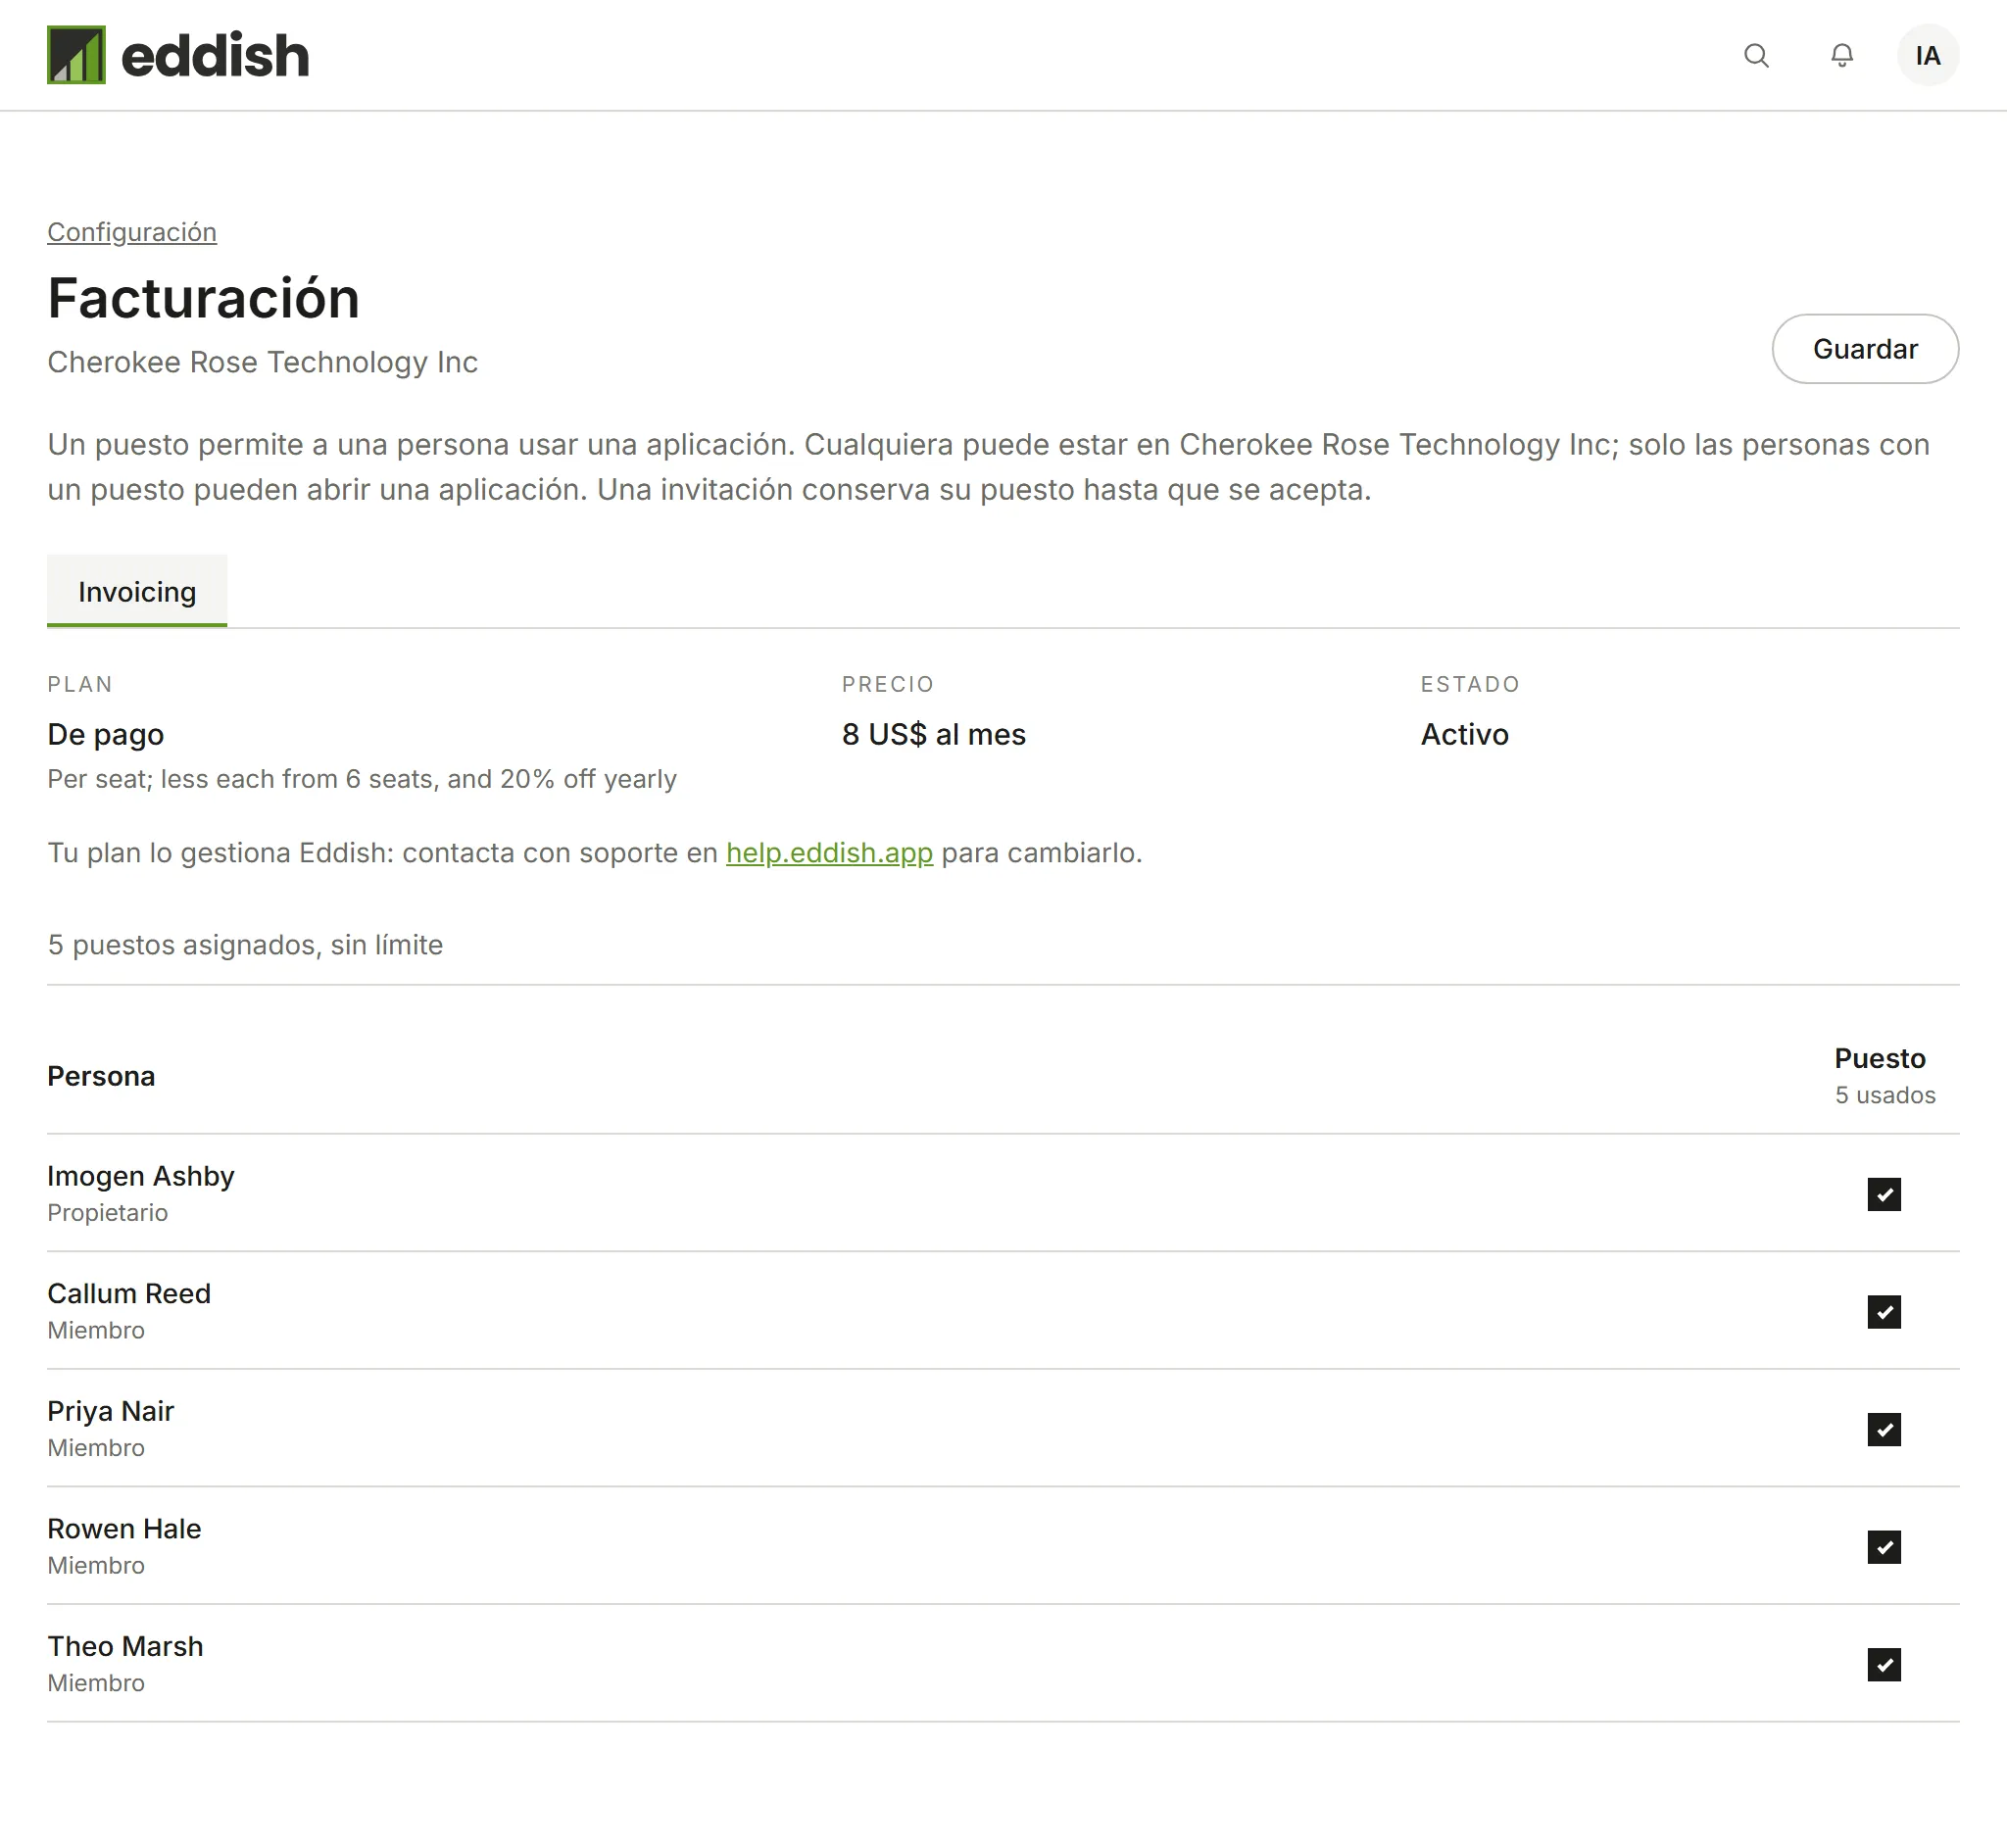Toggle Rowen Hale's seat checkbox
The width and height of the screenshot is (2007, 1848).
1883,1547
